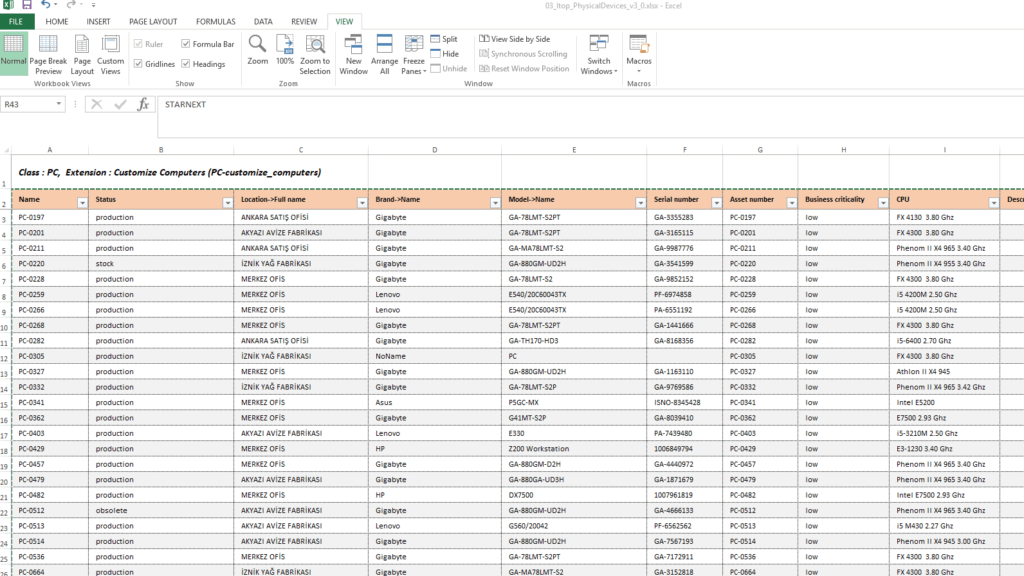Open the Brand->Name filter dropdown
This screenshot has height=576, width=1024.
pos(494,201)
